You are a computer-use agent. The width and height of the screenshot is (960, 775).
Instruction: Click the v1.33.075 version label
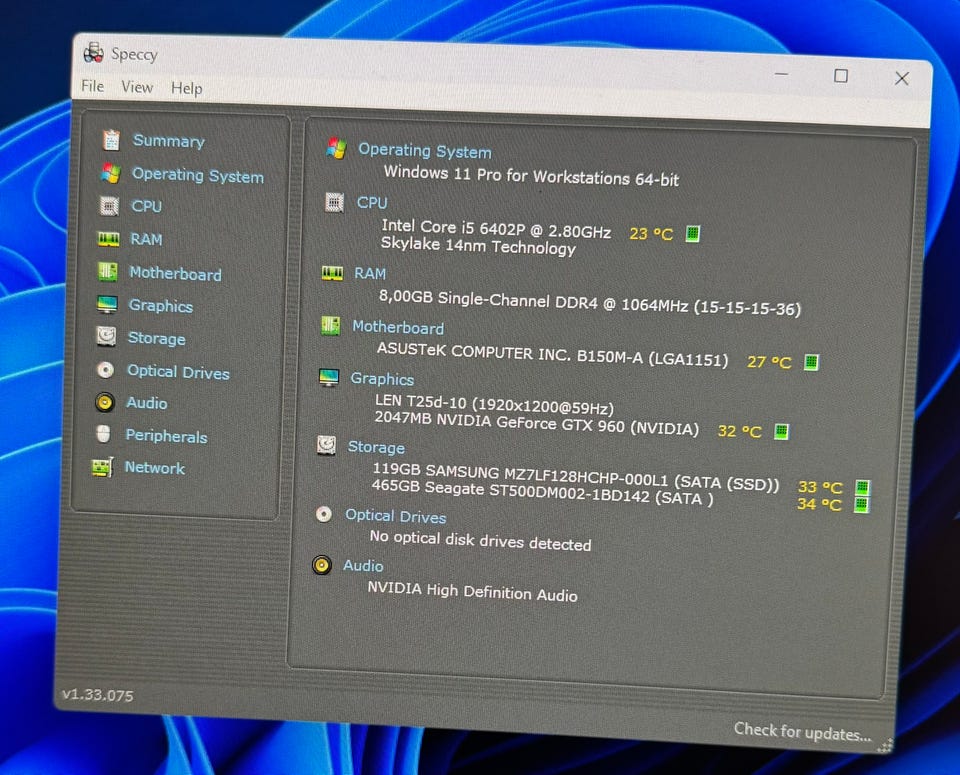[97, 695]
